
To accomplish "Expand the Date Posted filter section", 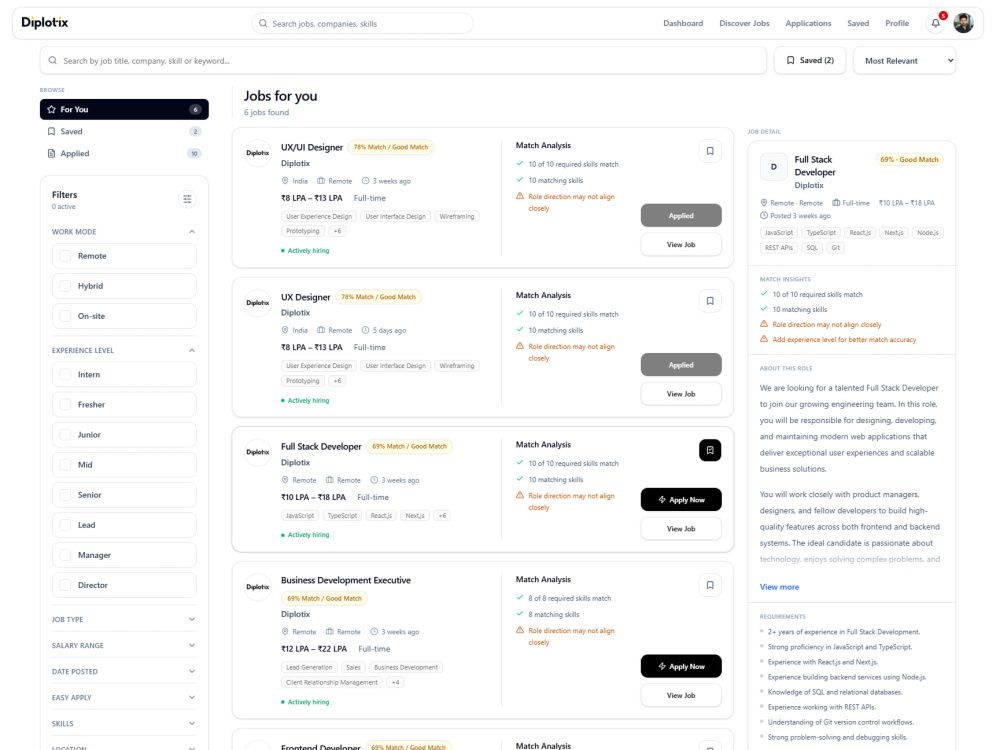I will 124,672.
